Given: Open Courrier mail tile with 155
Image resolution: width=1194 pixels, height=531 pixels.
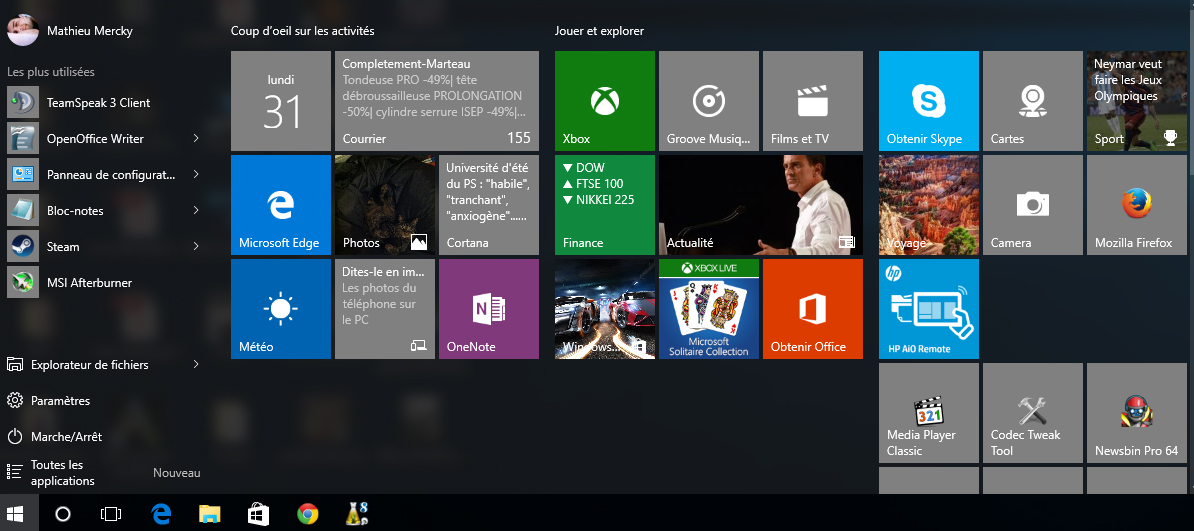Looking at the screenshot, I should 437,101.
